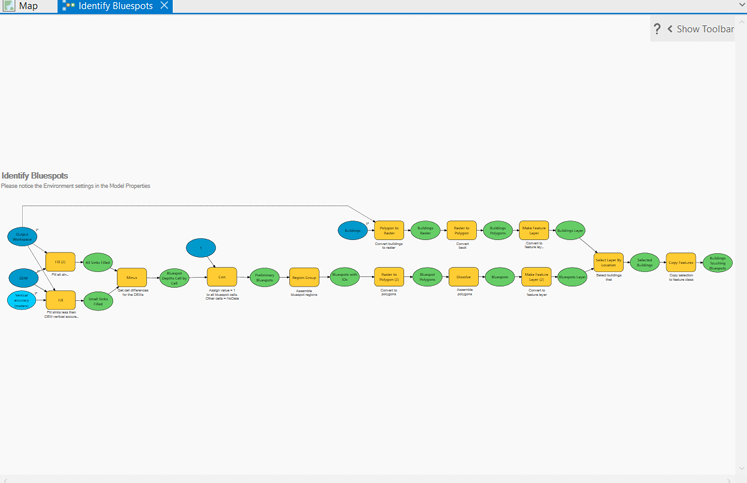Select the Bluespots output oval after Dissolve
Screen dimensions: 747x483
(x=500, y=277)
